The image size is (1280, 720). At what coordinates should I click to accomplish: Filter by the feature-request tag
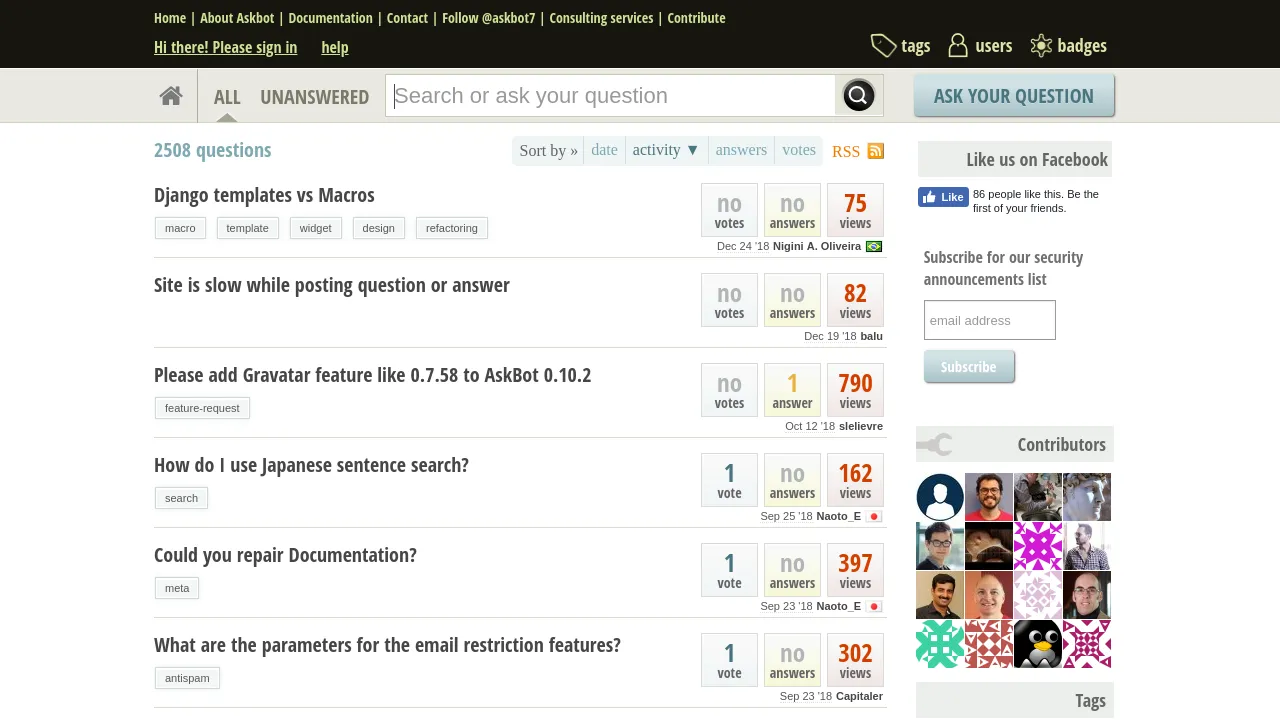point(202,408)
